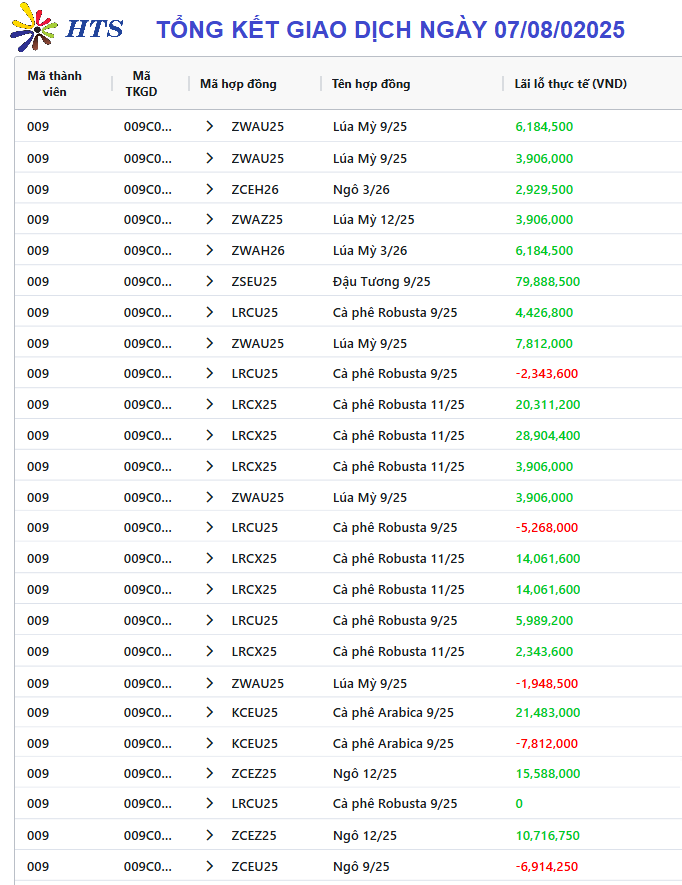Click the Đậu Tương 9/25 contract name
Image resolution: width=682 pixels, height=885 pixels.
(382, 282)
